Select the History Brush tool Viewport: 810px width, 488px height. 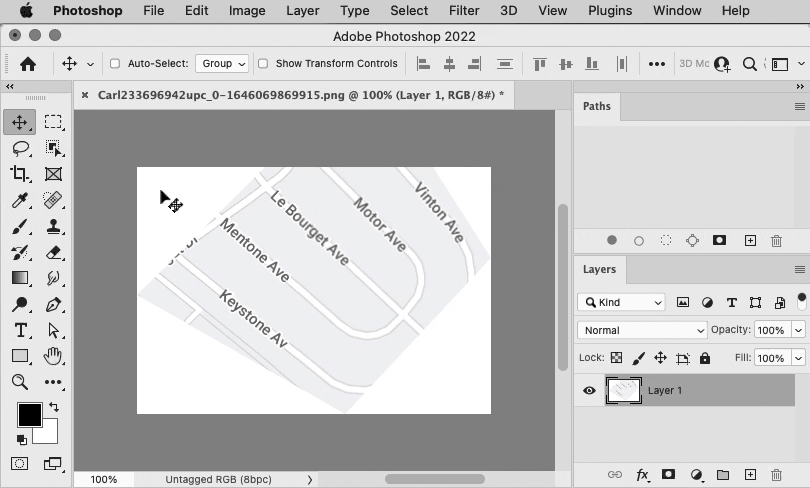20,252
